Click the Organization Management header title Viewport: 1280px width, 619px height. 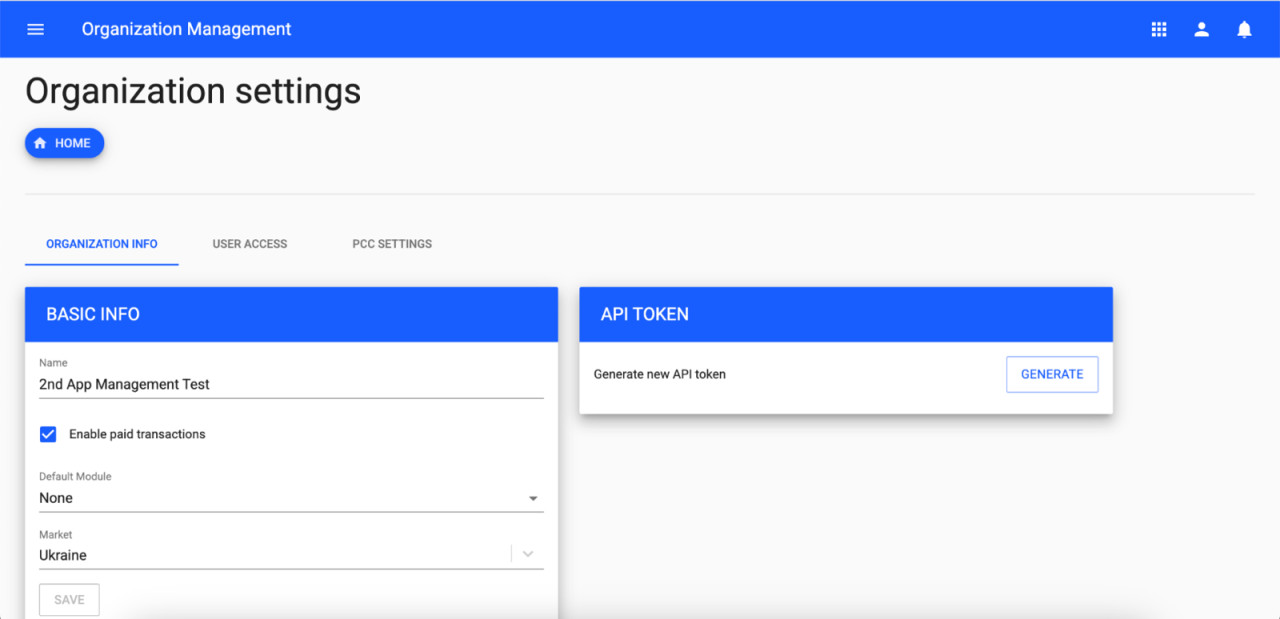coord(187,29)
